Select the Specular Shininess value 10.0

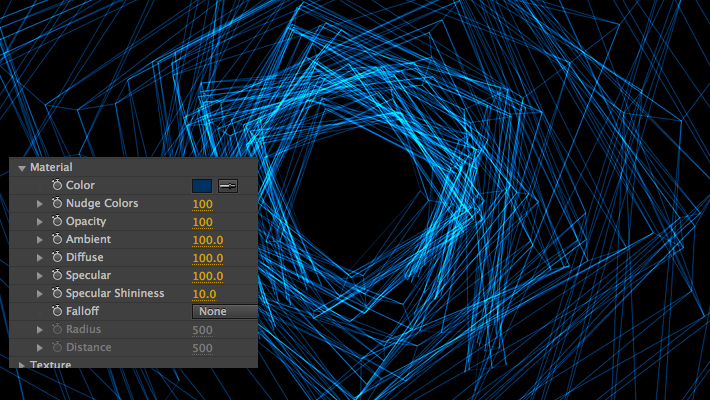point(204,294)
